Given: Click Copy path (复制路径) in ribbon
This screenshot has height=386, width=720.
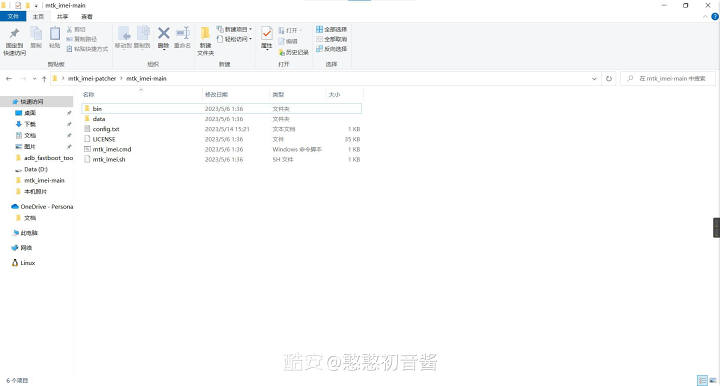Looking at the screenshot, I should coord(82,39).
